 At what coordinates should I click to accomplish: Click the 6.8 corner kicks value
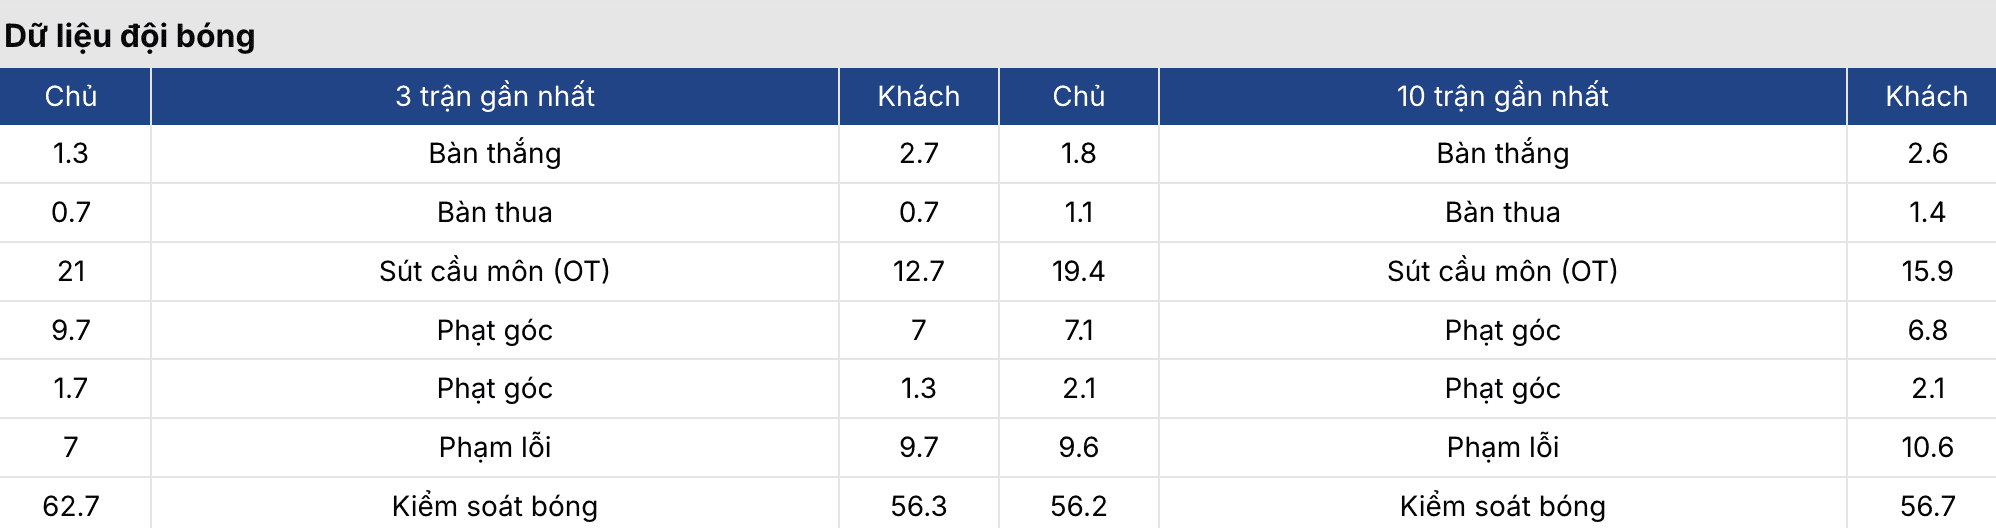(1926, 330)
